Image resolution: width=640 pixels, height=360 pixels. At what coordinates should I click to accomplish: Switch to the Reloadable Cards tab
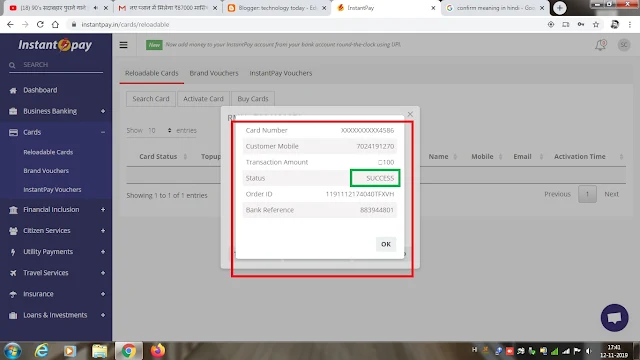pos(151,73)
